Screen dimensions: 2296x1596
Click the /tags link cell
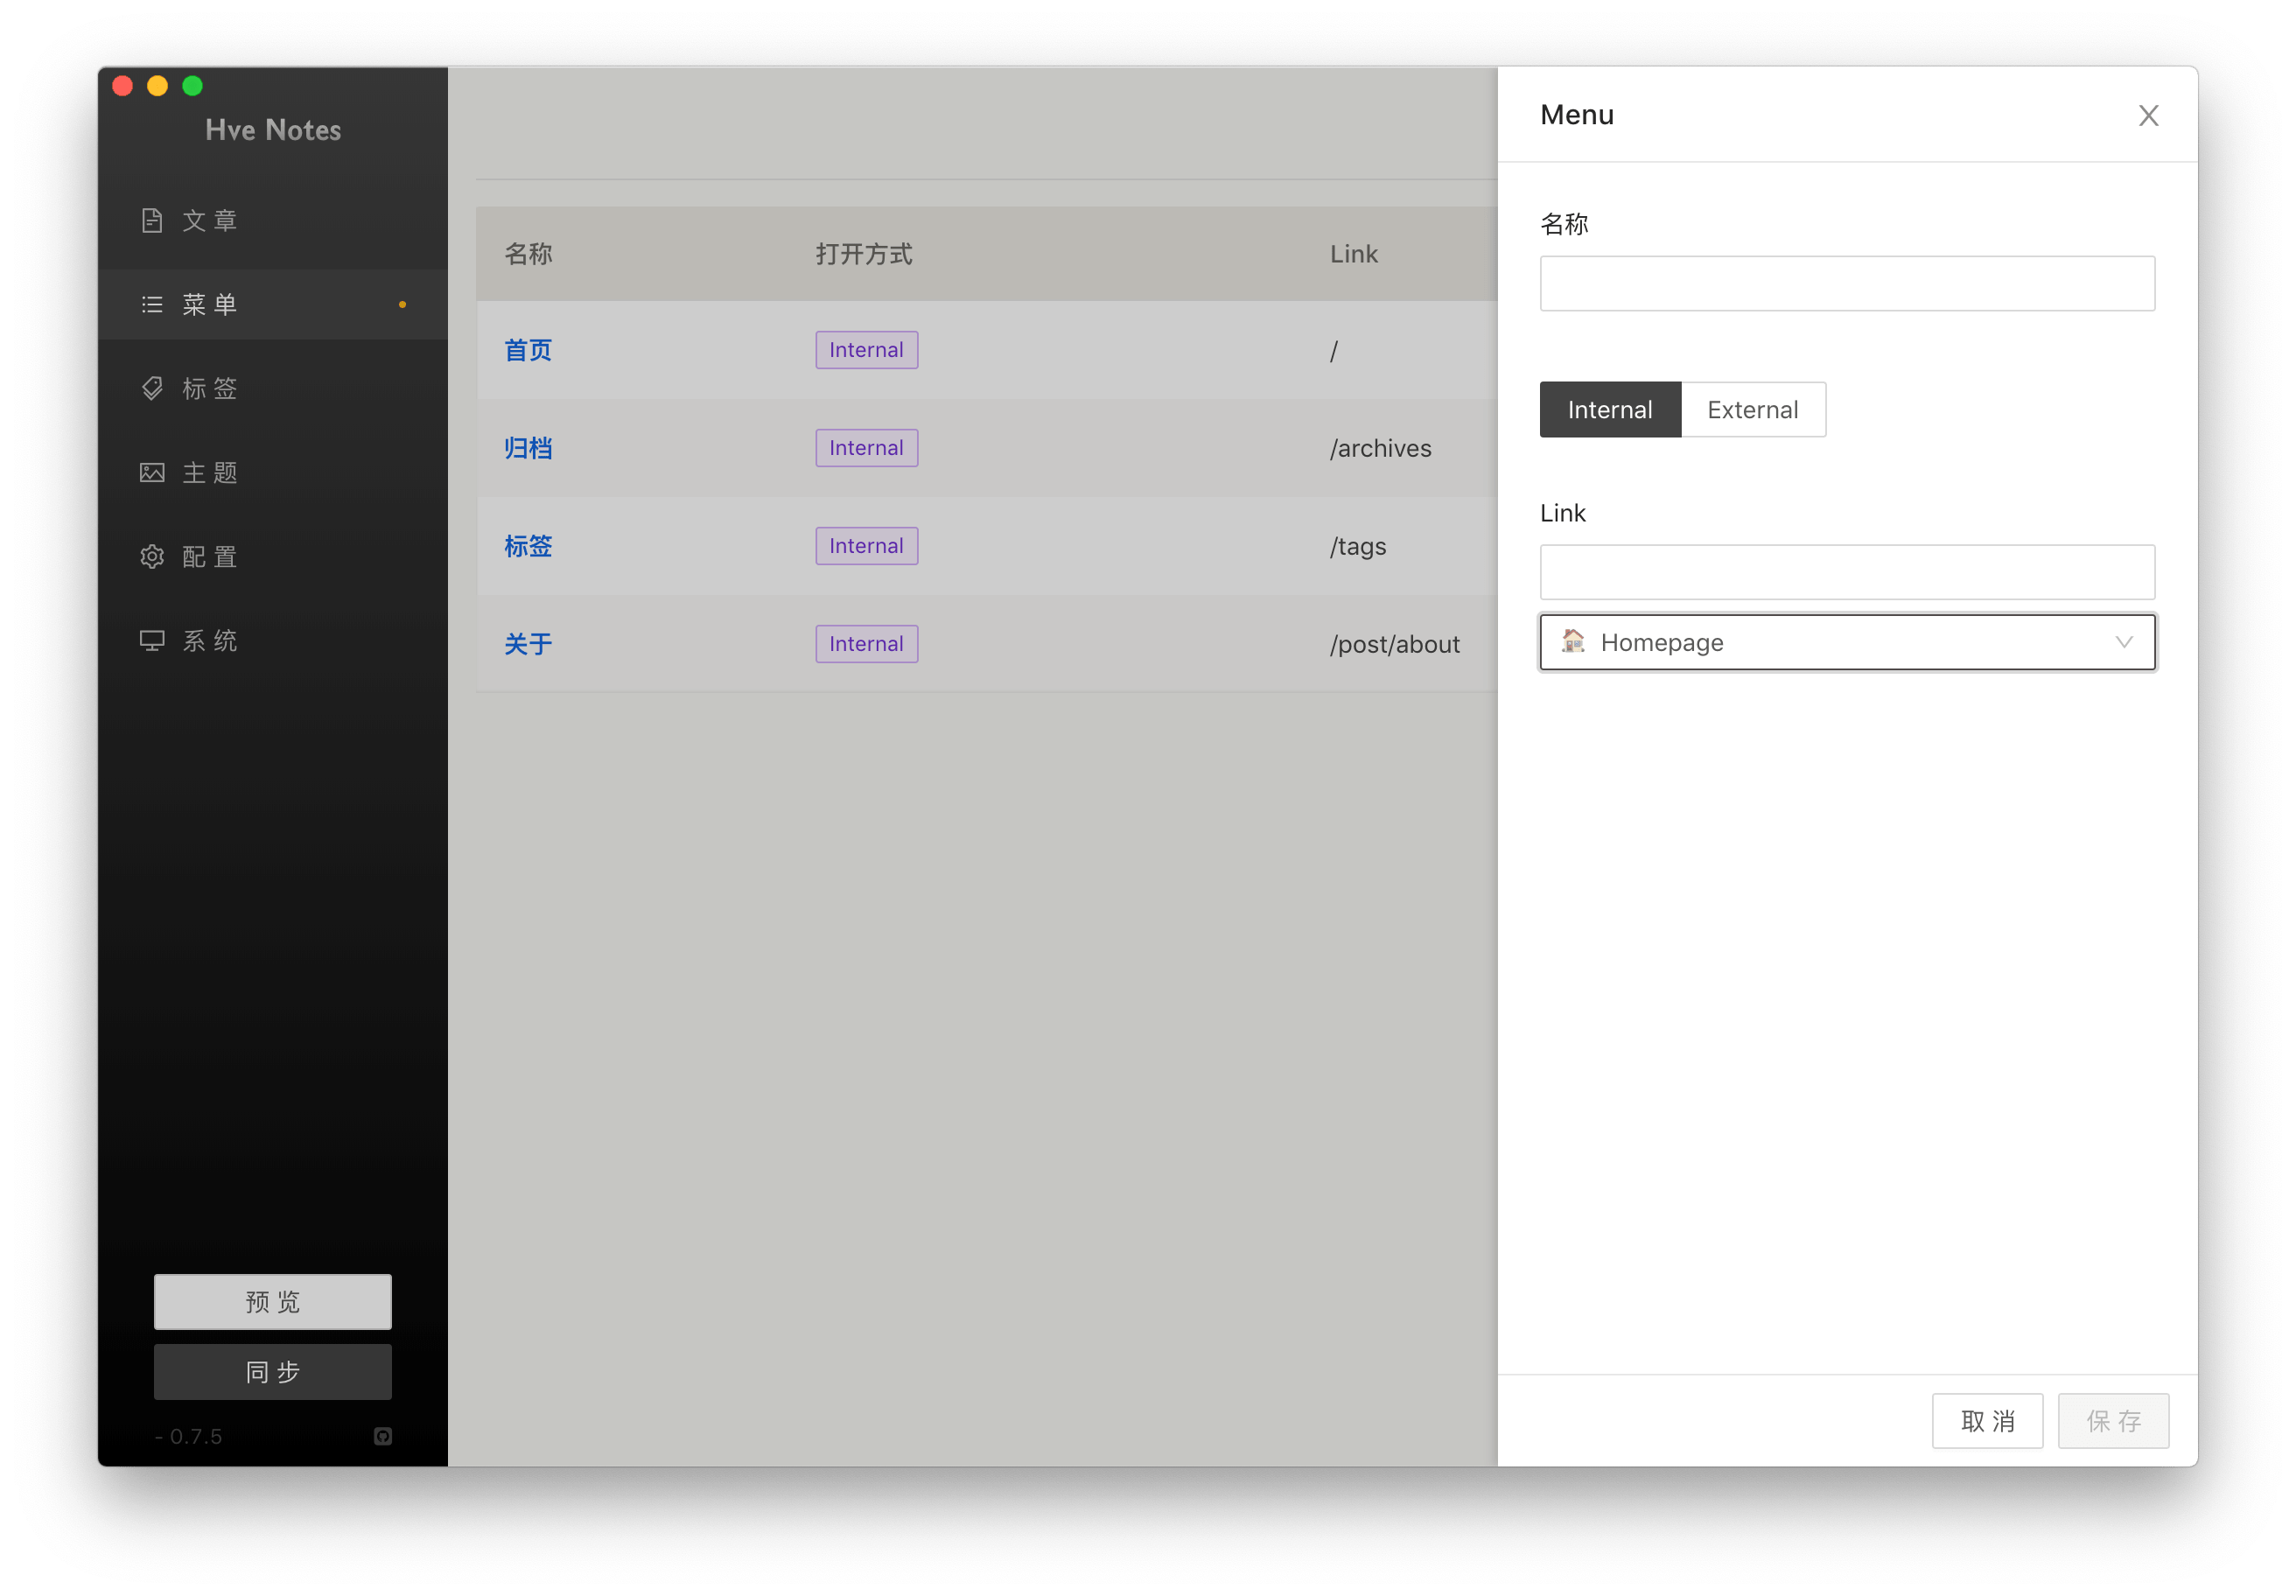pyautogui.click(x=1358, y=546)
